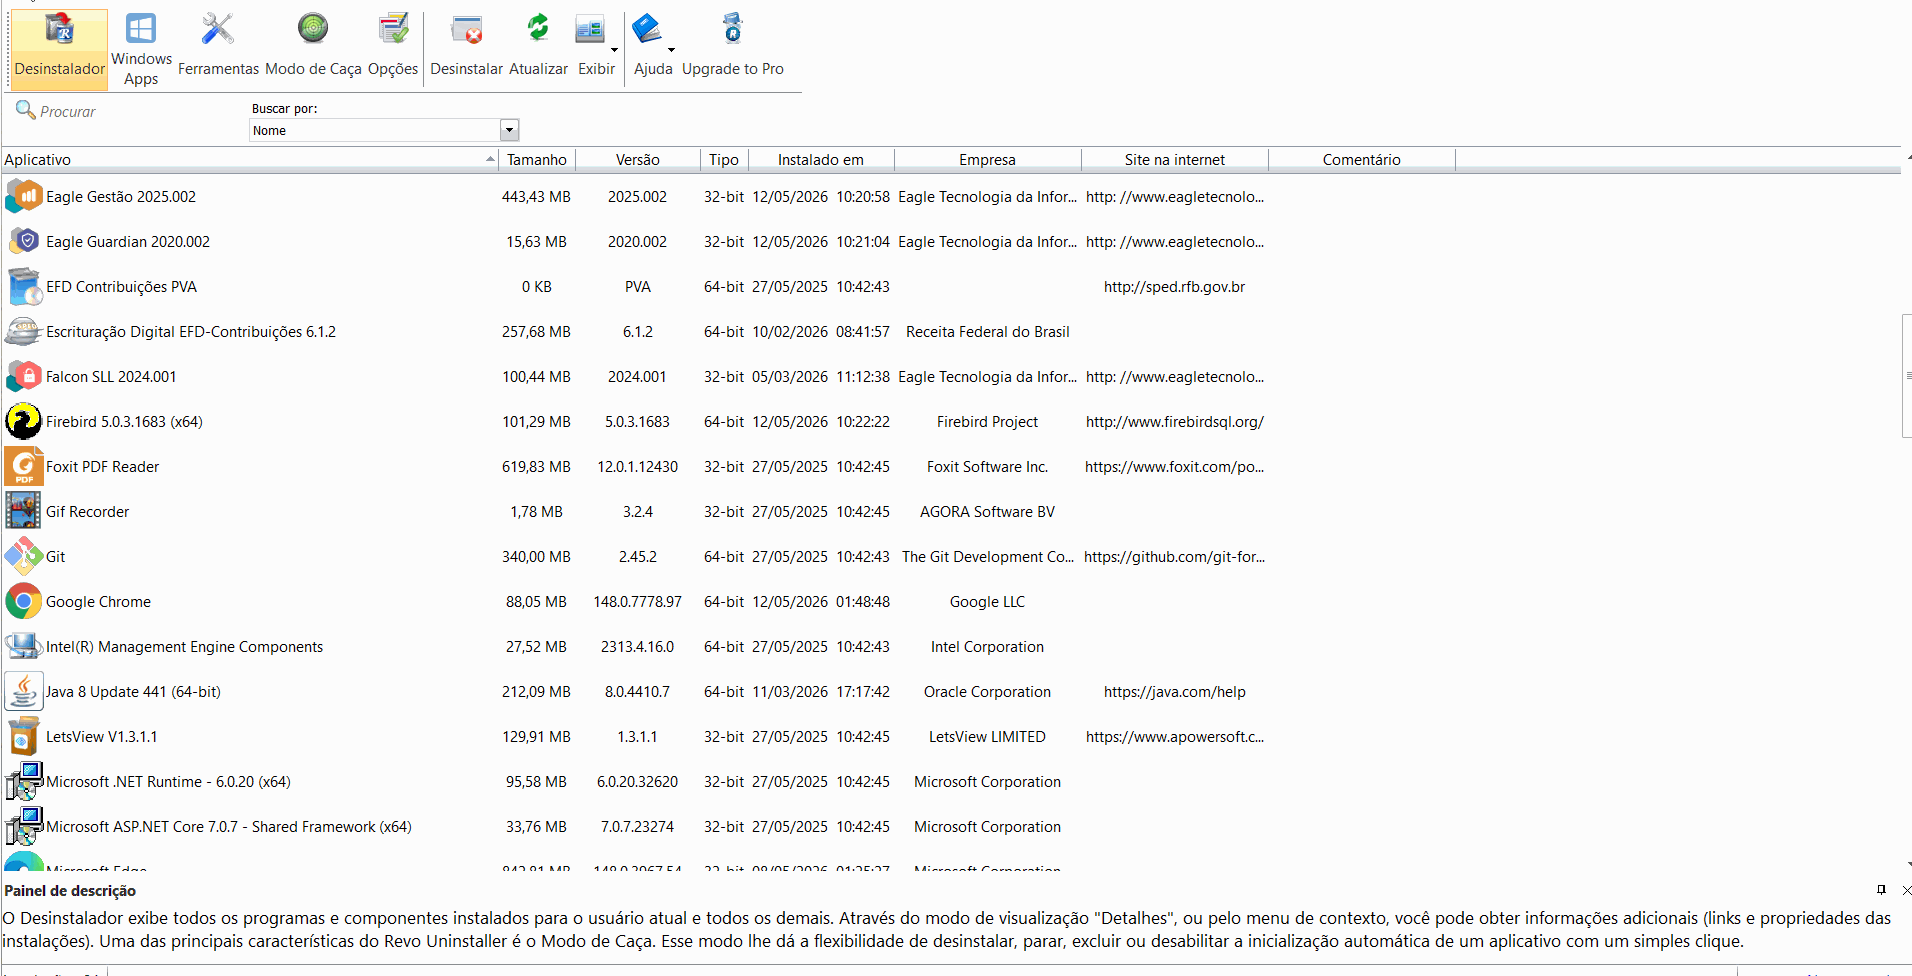Click the AGORA Software BV company cell

click(988, 512)
